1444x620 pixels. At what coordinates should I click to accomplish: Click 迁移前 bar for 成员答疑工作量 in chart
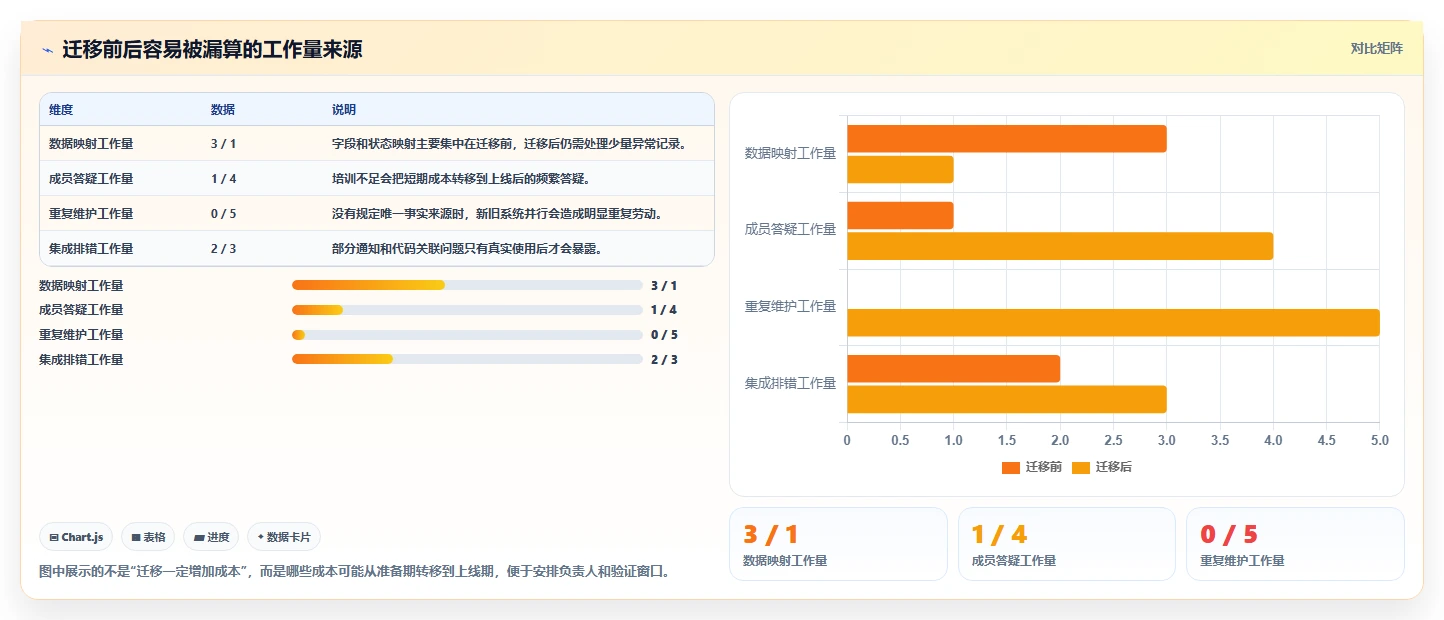(x=900, y=215)
